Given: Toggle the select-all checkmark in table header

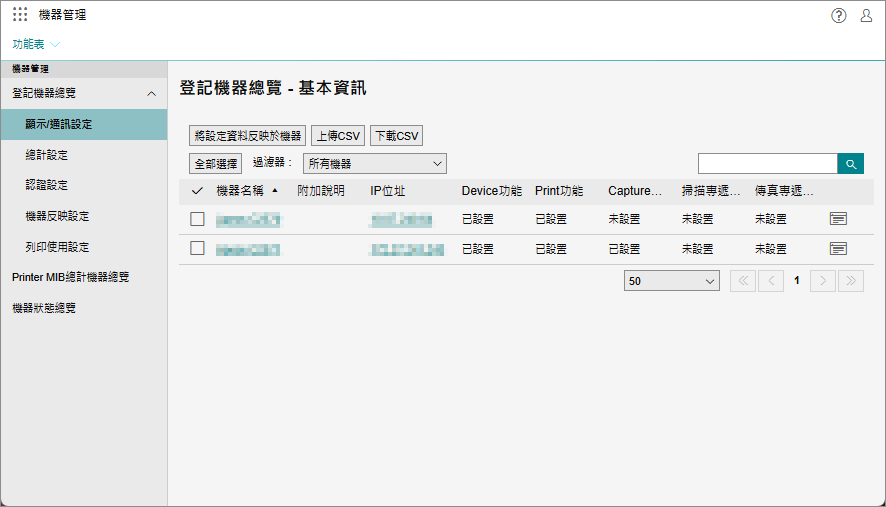Looking at the screenshot, I should [x=197, y=190].
